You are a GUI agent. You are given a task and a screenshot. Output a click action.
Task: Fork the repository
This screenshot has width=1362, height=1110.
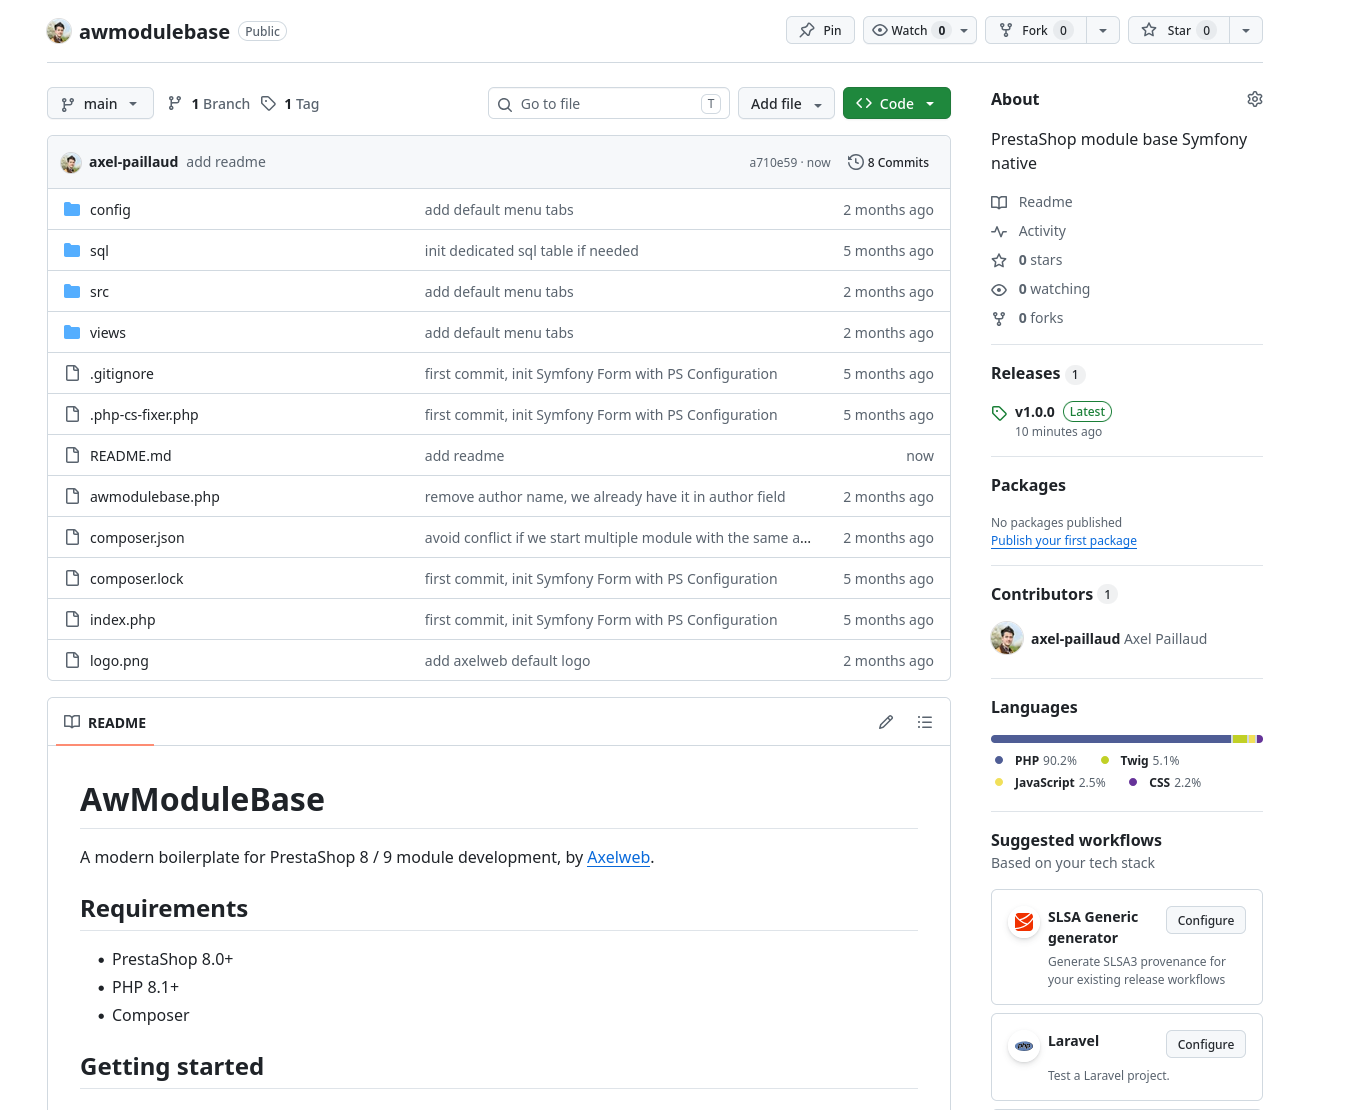[x=1036, y=30]
